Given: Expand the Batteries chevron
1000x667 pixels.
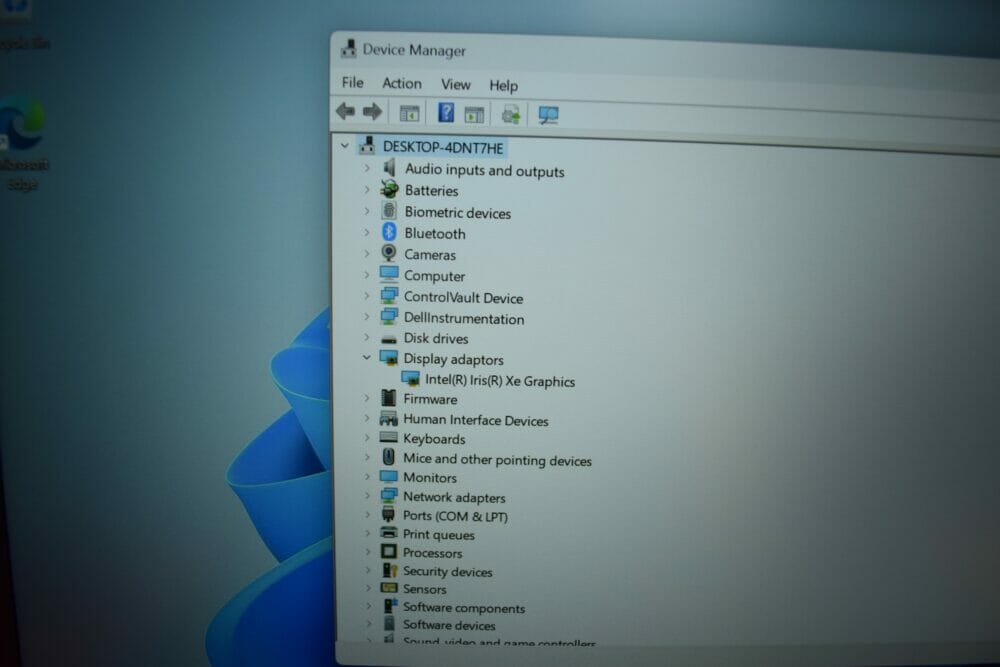Looking at the screenshot, I should coord(367,189).
